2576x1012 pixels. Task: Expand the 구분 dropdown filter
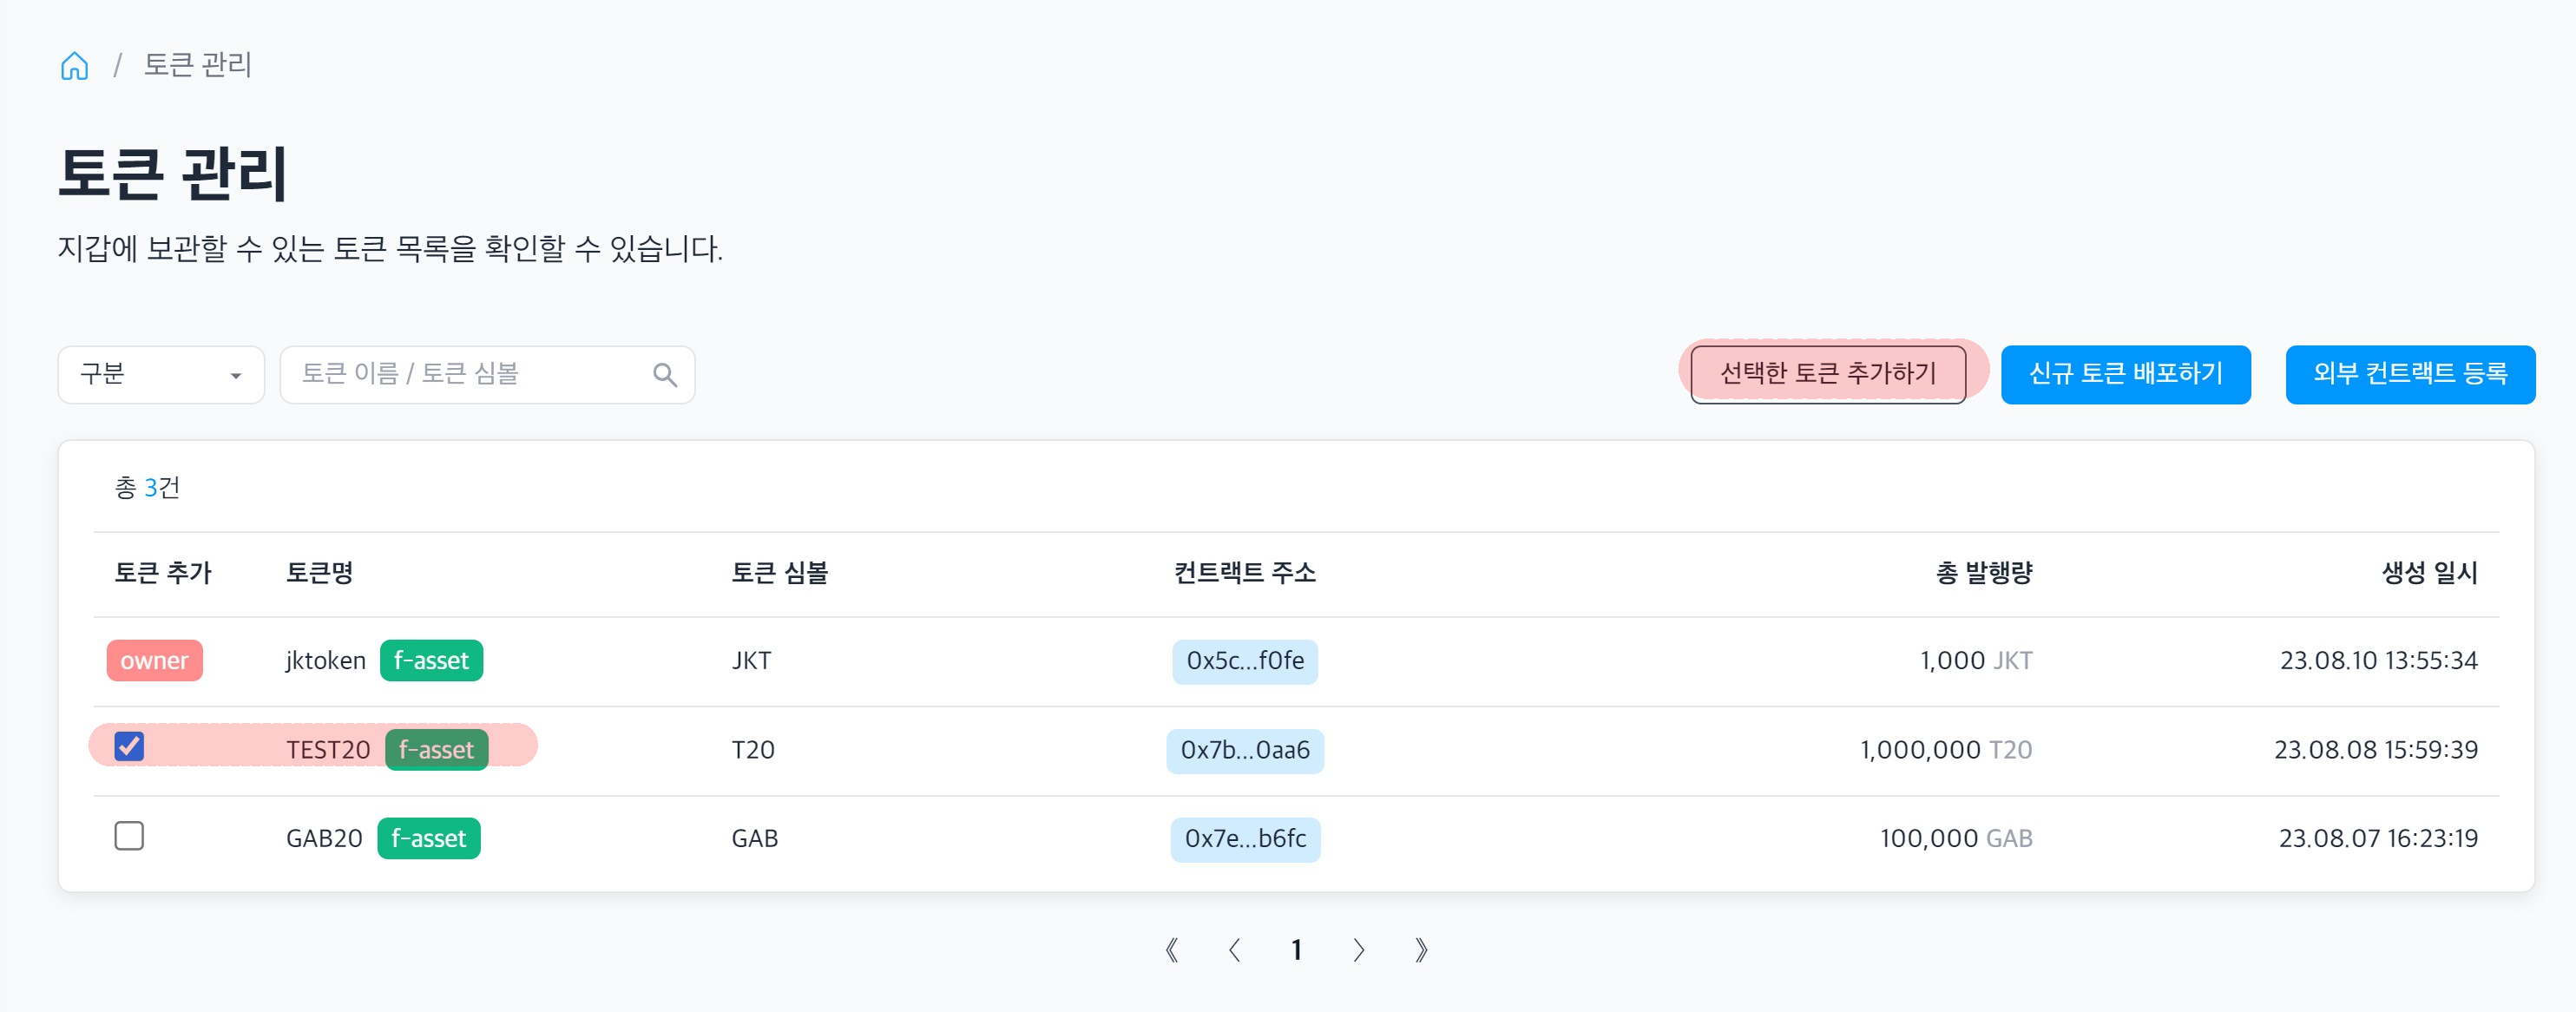click(160, 373)
